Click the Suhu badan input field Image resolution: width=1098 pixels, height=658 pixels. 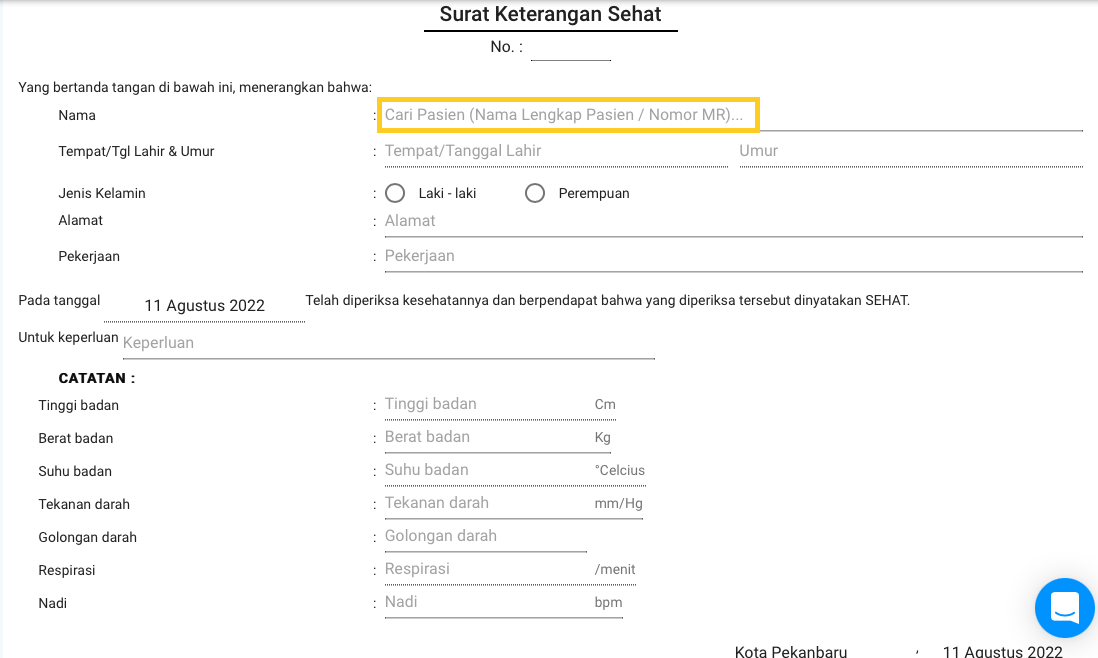coord(487,470)
